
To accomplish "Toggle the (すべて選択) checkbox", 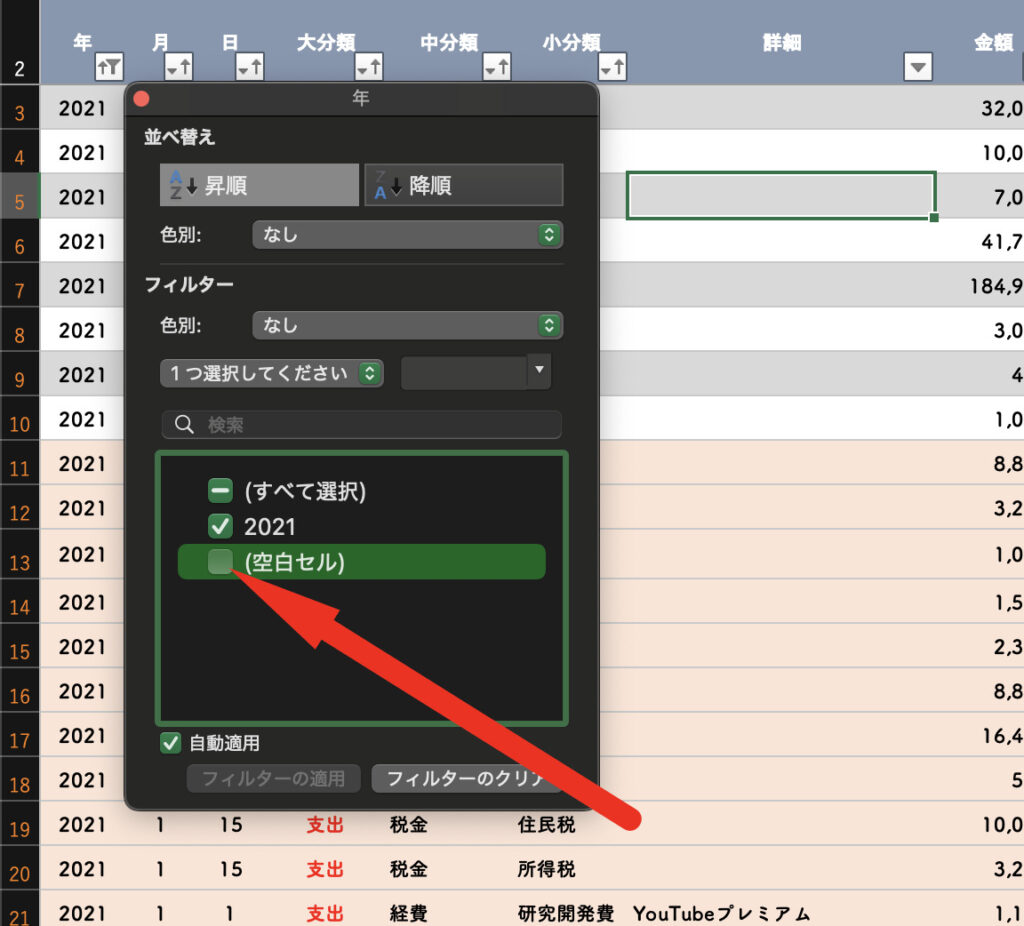I will click(220, 491).
